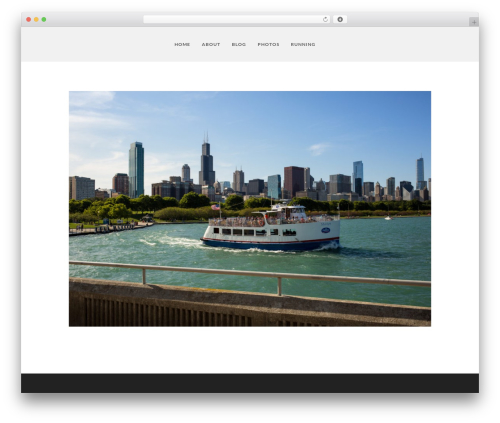
Task: Open a new tab with plus icon
Action: click(474, 22)
